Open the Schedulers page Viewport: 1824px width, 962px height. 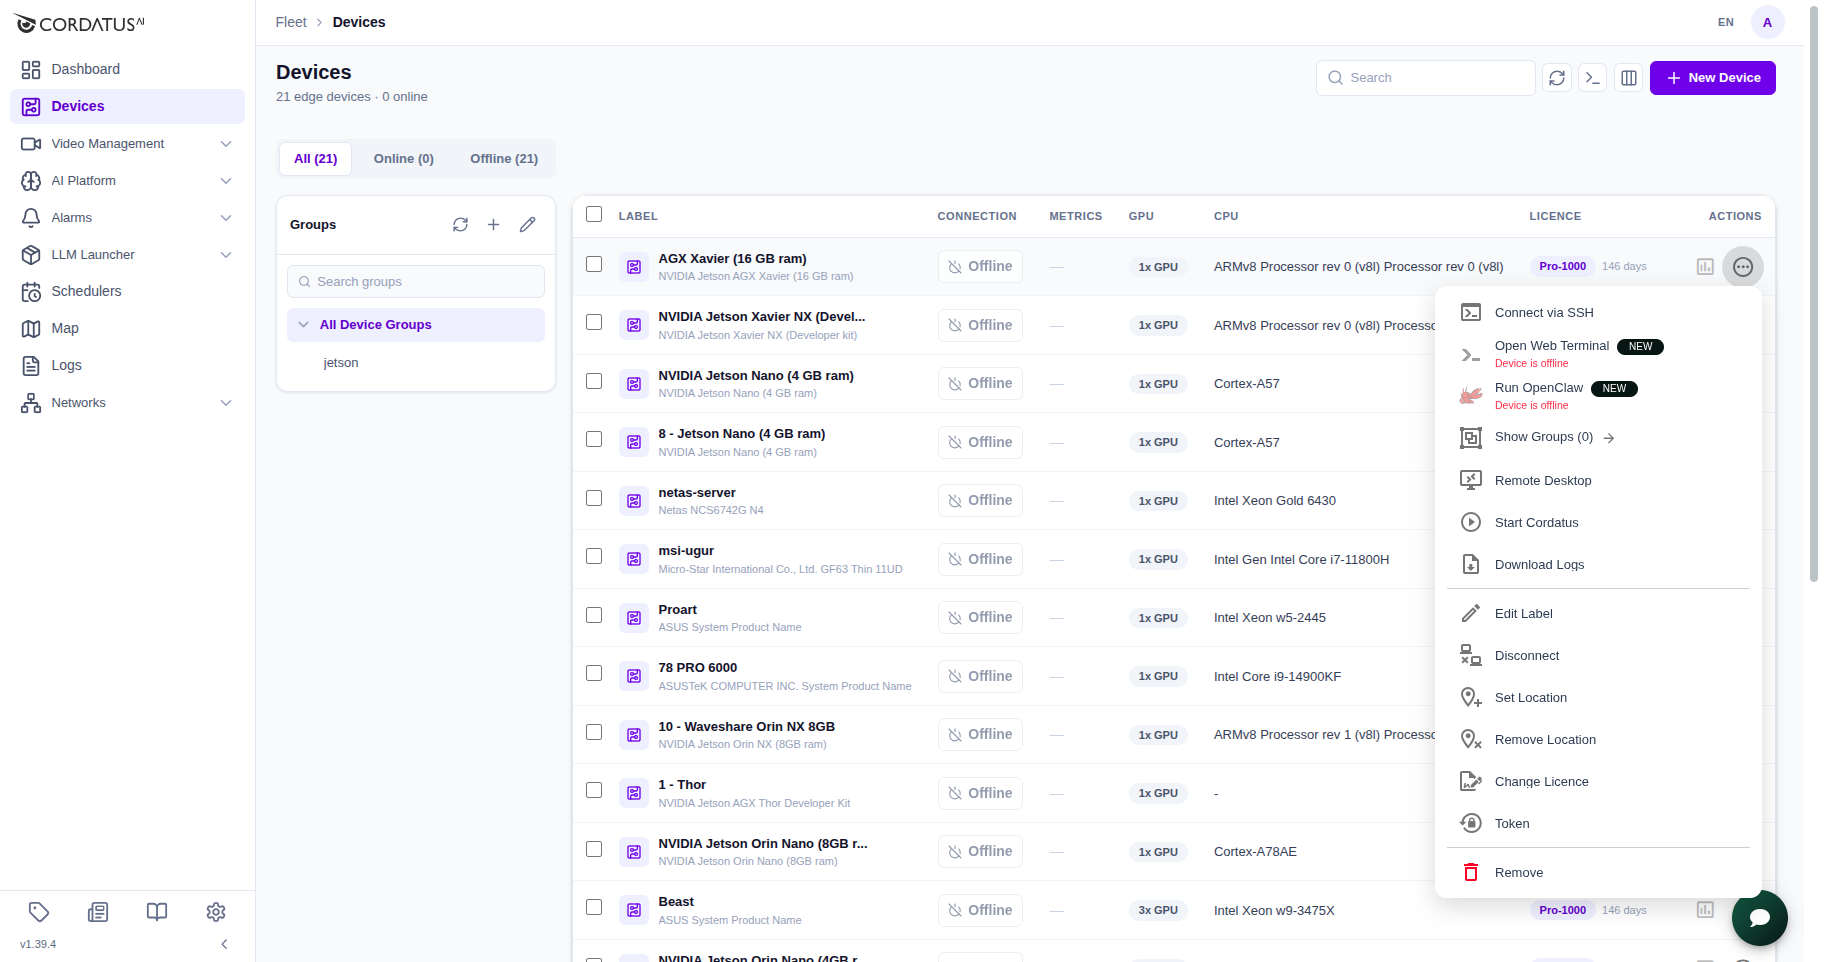(127, 291)
